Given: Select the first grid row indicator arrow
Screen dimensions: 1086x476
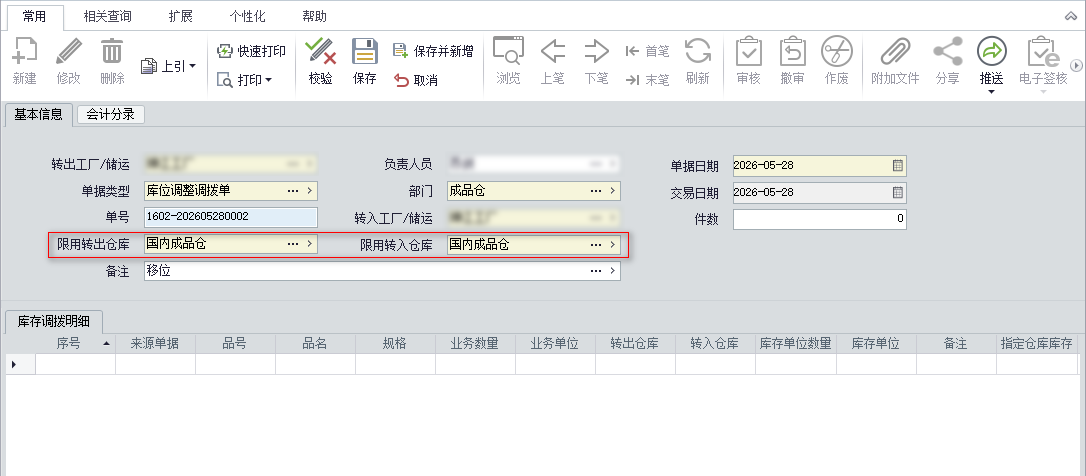Looking at the screenshot, I should pyautogui.click(x=15, y=364).
